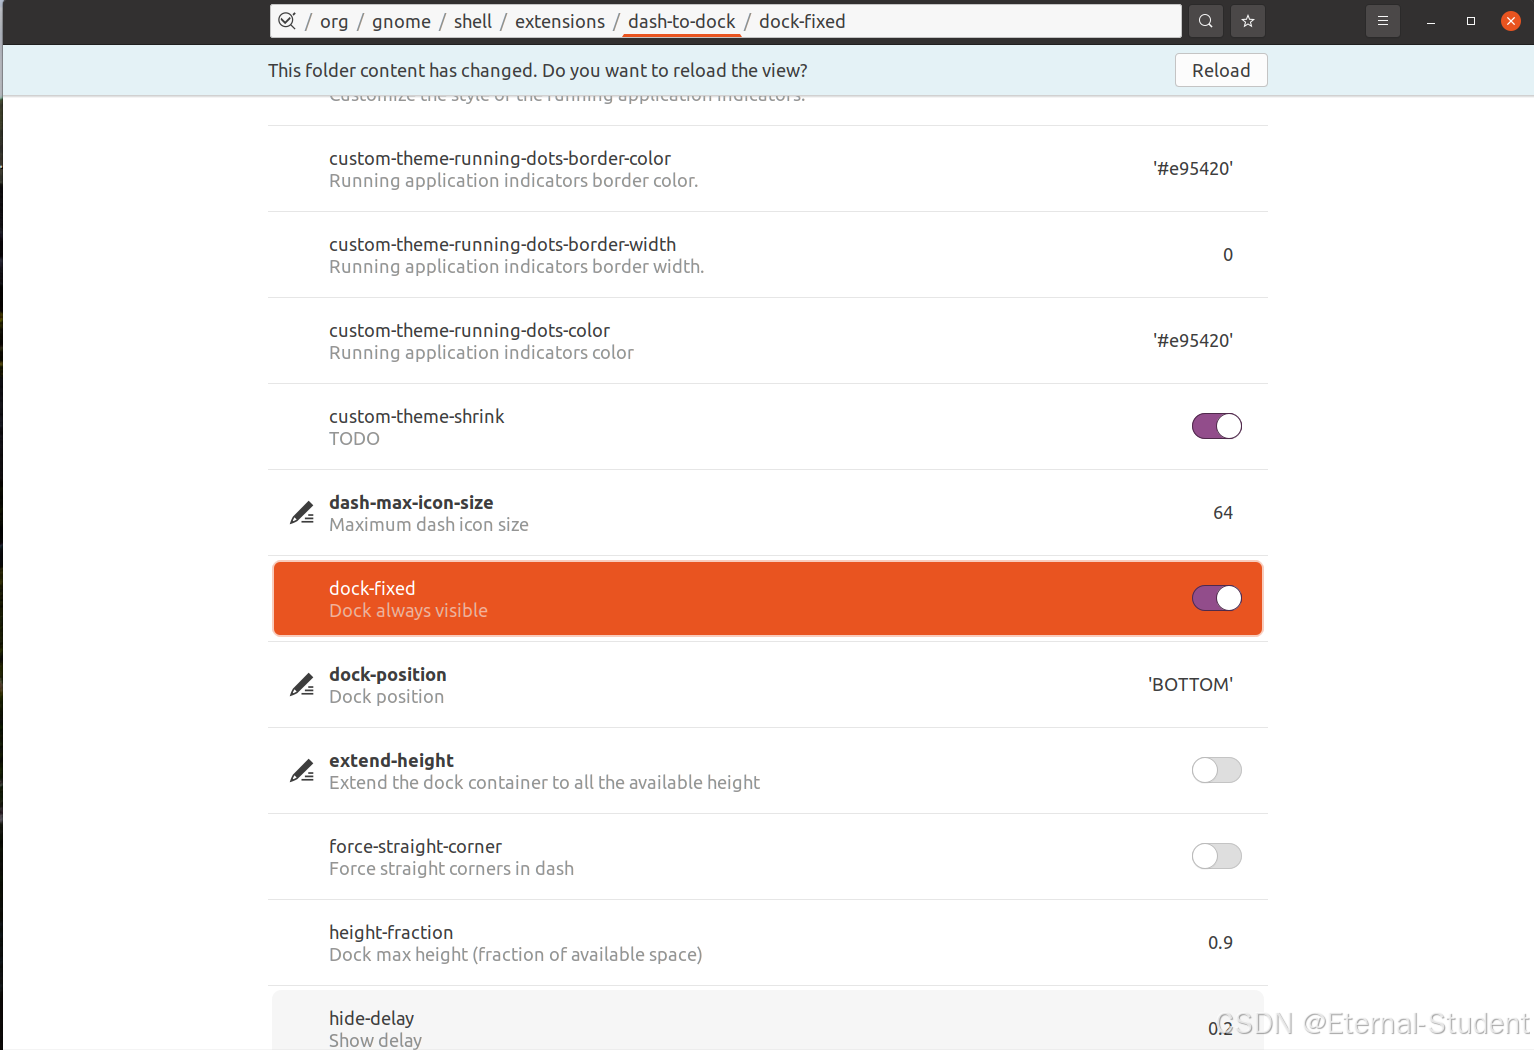Go to the org path segment
Screen dimensions: 1534x1050
(x=334, y=21)
